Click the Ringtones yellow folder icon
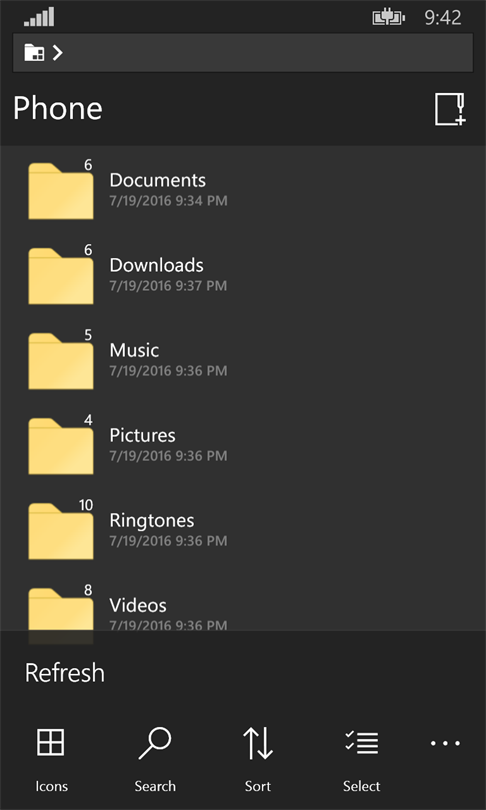This screenshot has width=486, height=810. (x=61, y=531)
